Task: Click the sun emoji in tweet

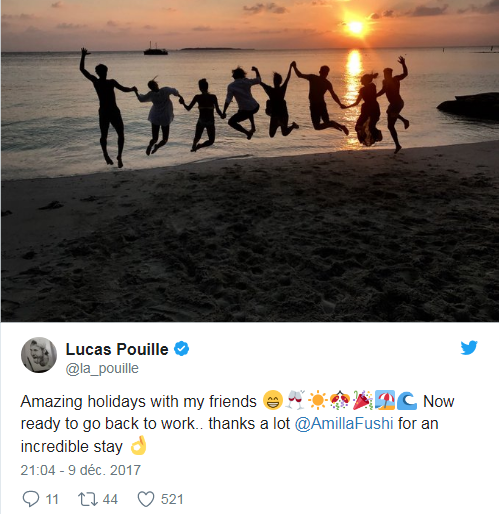Action: 317,400
